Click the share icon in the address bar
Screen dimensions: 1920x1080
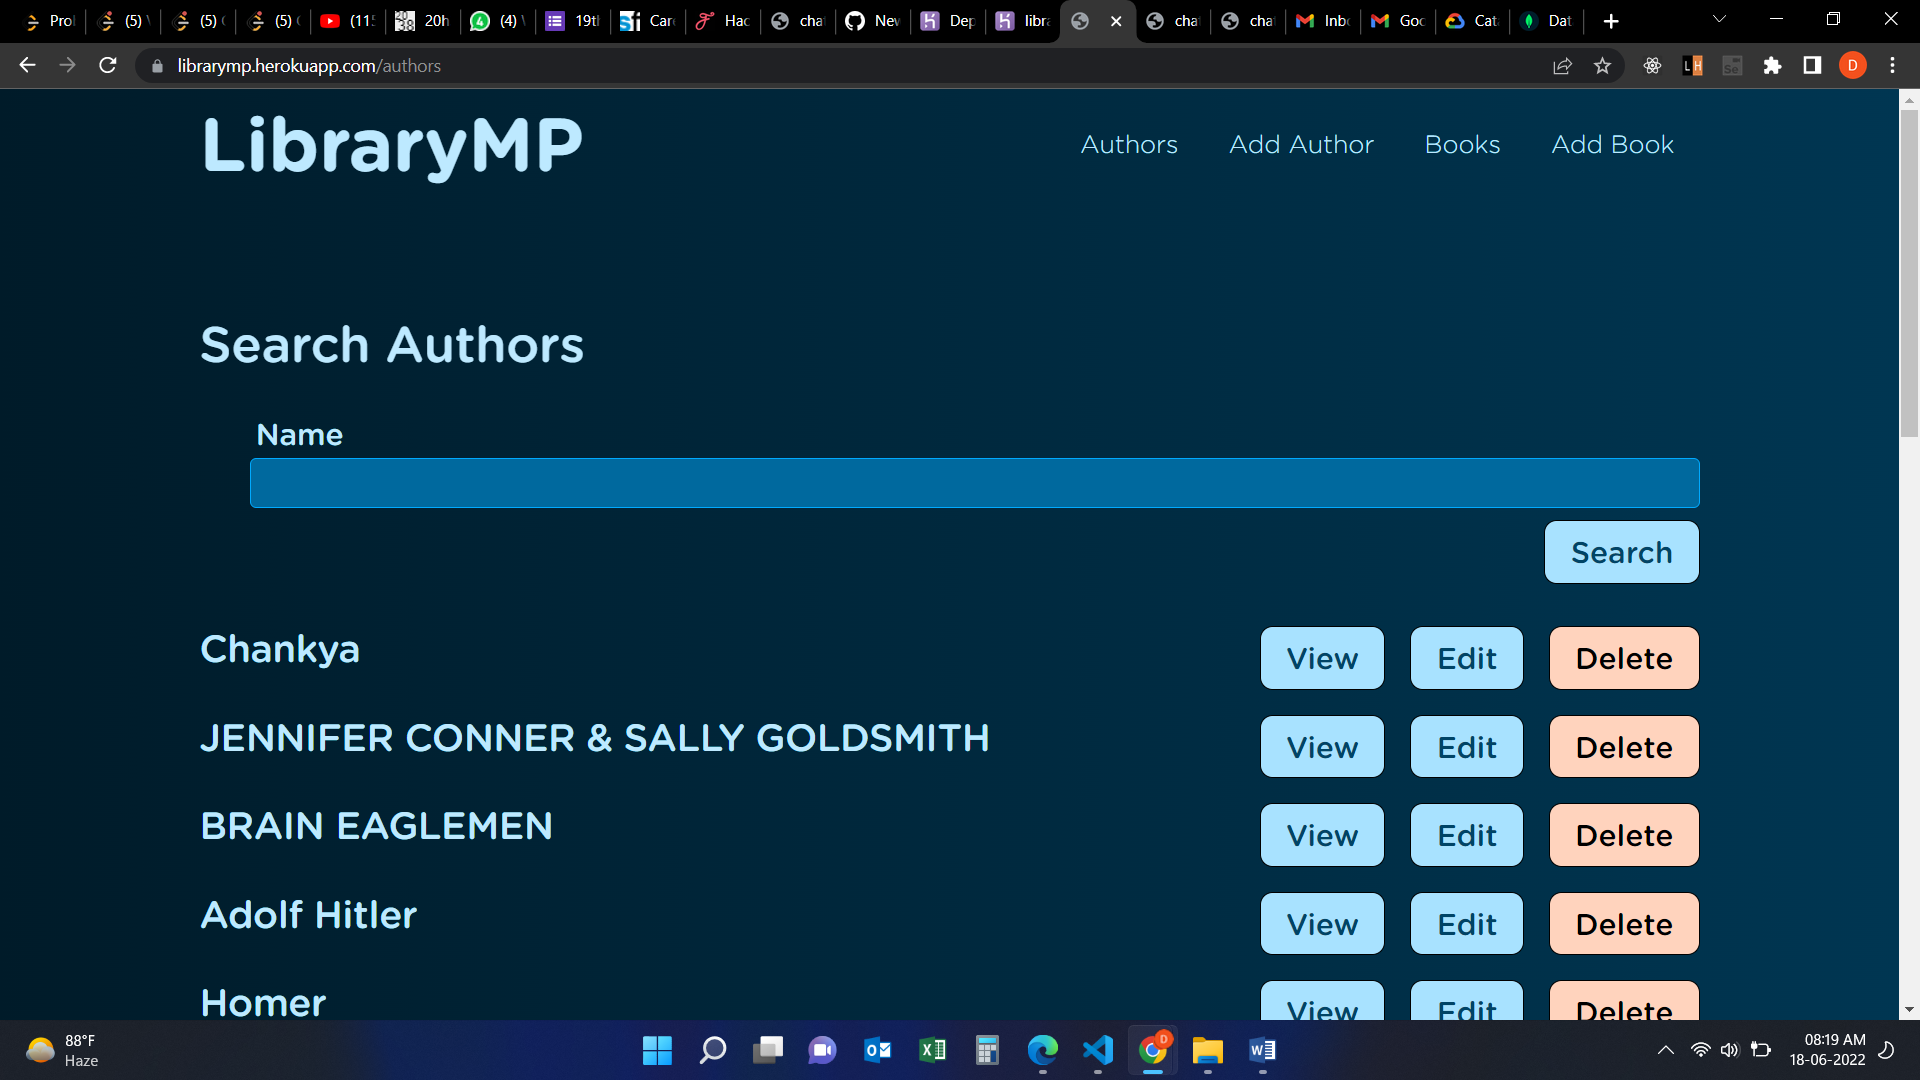pos(1562,66)
